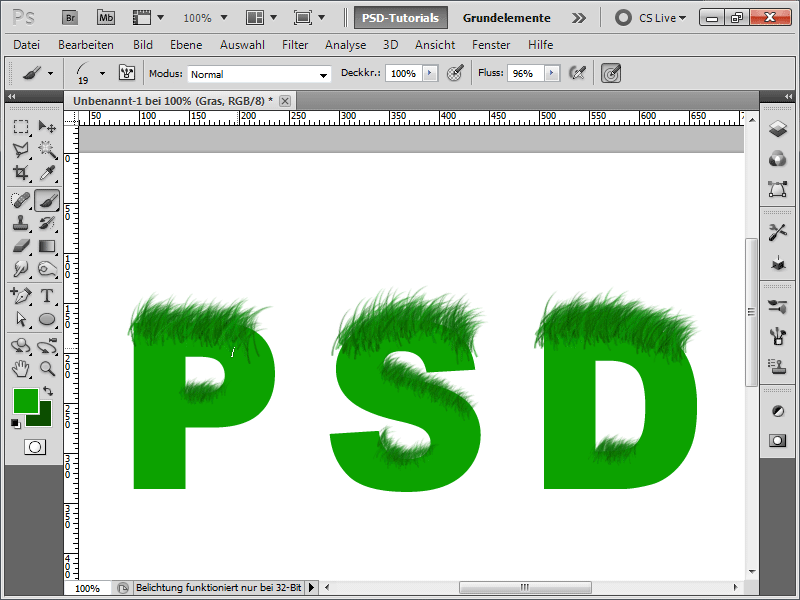
Task: Select the Gradient tool
Action: (x=47, y=246)
